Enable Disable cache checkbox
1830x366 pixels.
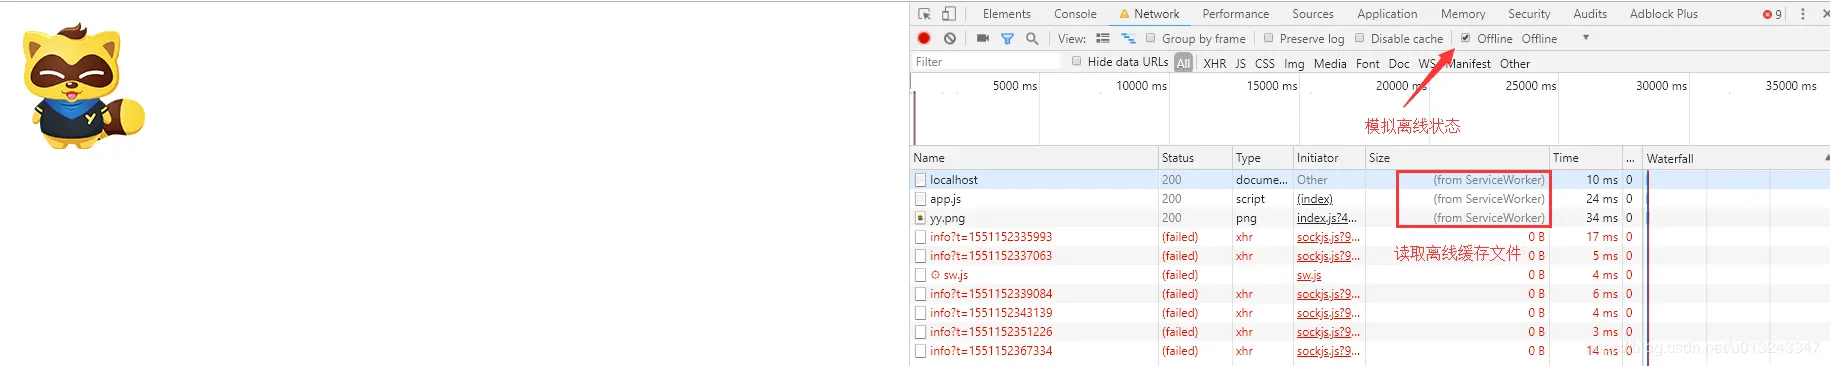point(1359,38)
